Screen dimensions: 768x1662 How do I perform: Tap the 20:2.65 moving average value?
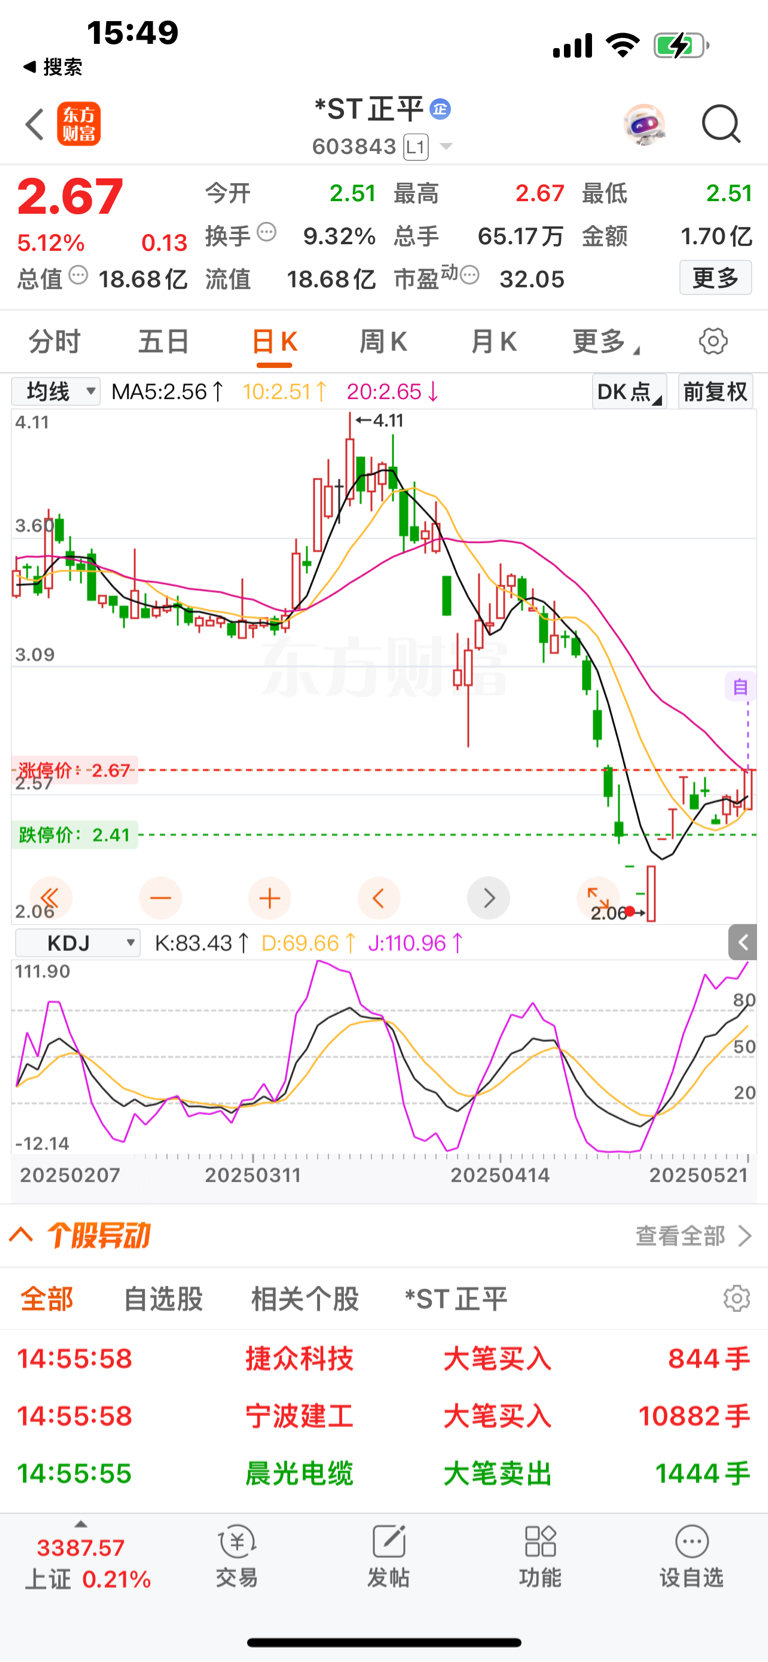pyautogui.click(x=393, y=391)
